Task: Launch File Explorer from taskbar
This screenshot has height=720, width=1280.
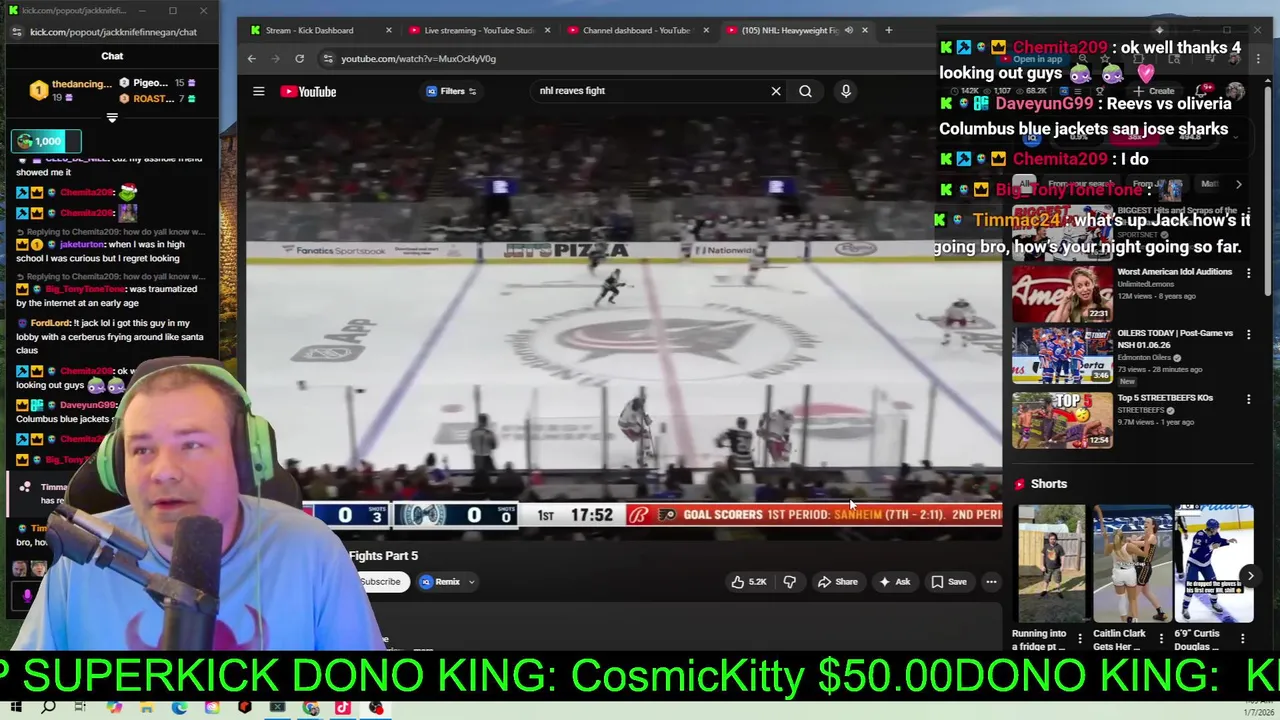Action: tap(146, 708)
